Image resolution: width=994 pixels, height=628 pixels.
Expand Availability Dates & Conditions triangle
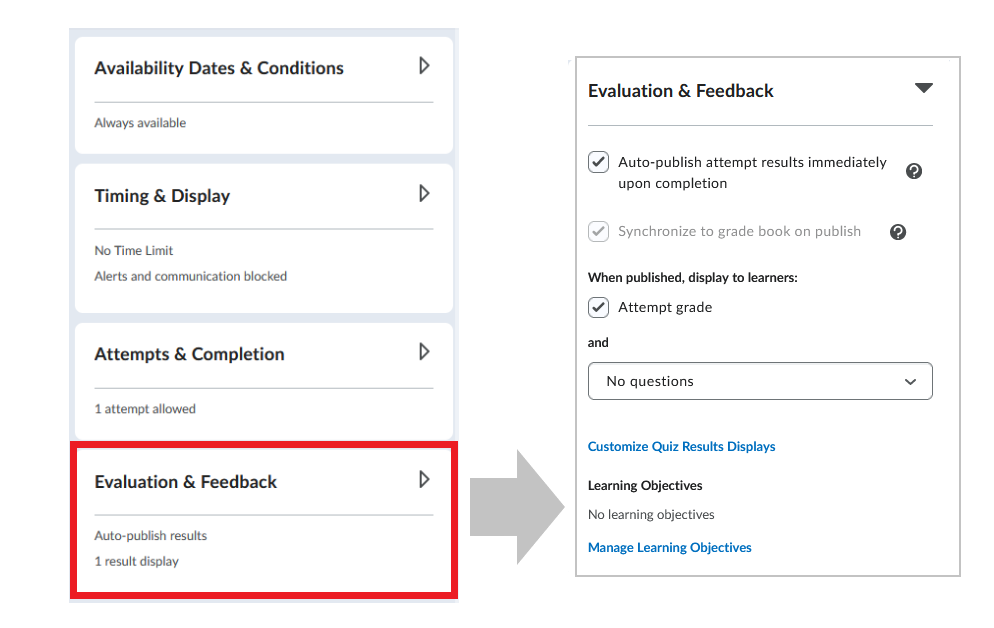[424, 65]
